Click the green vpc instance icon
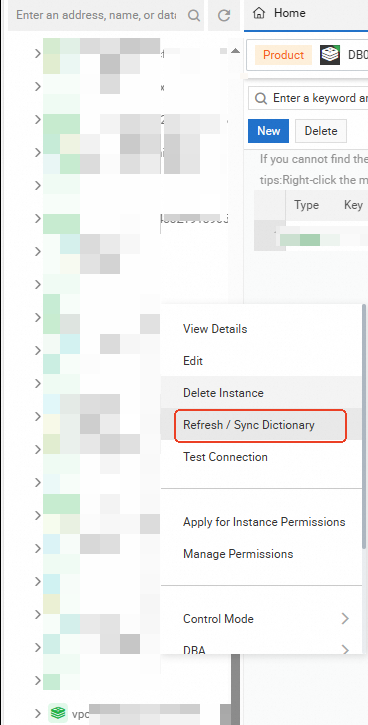 tap(58, 713)
